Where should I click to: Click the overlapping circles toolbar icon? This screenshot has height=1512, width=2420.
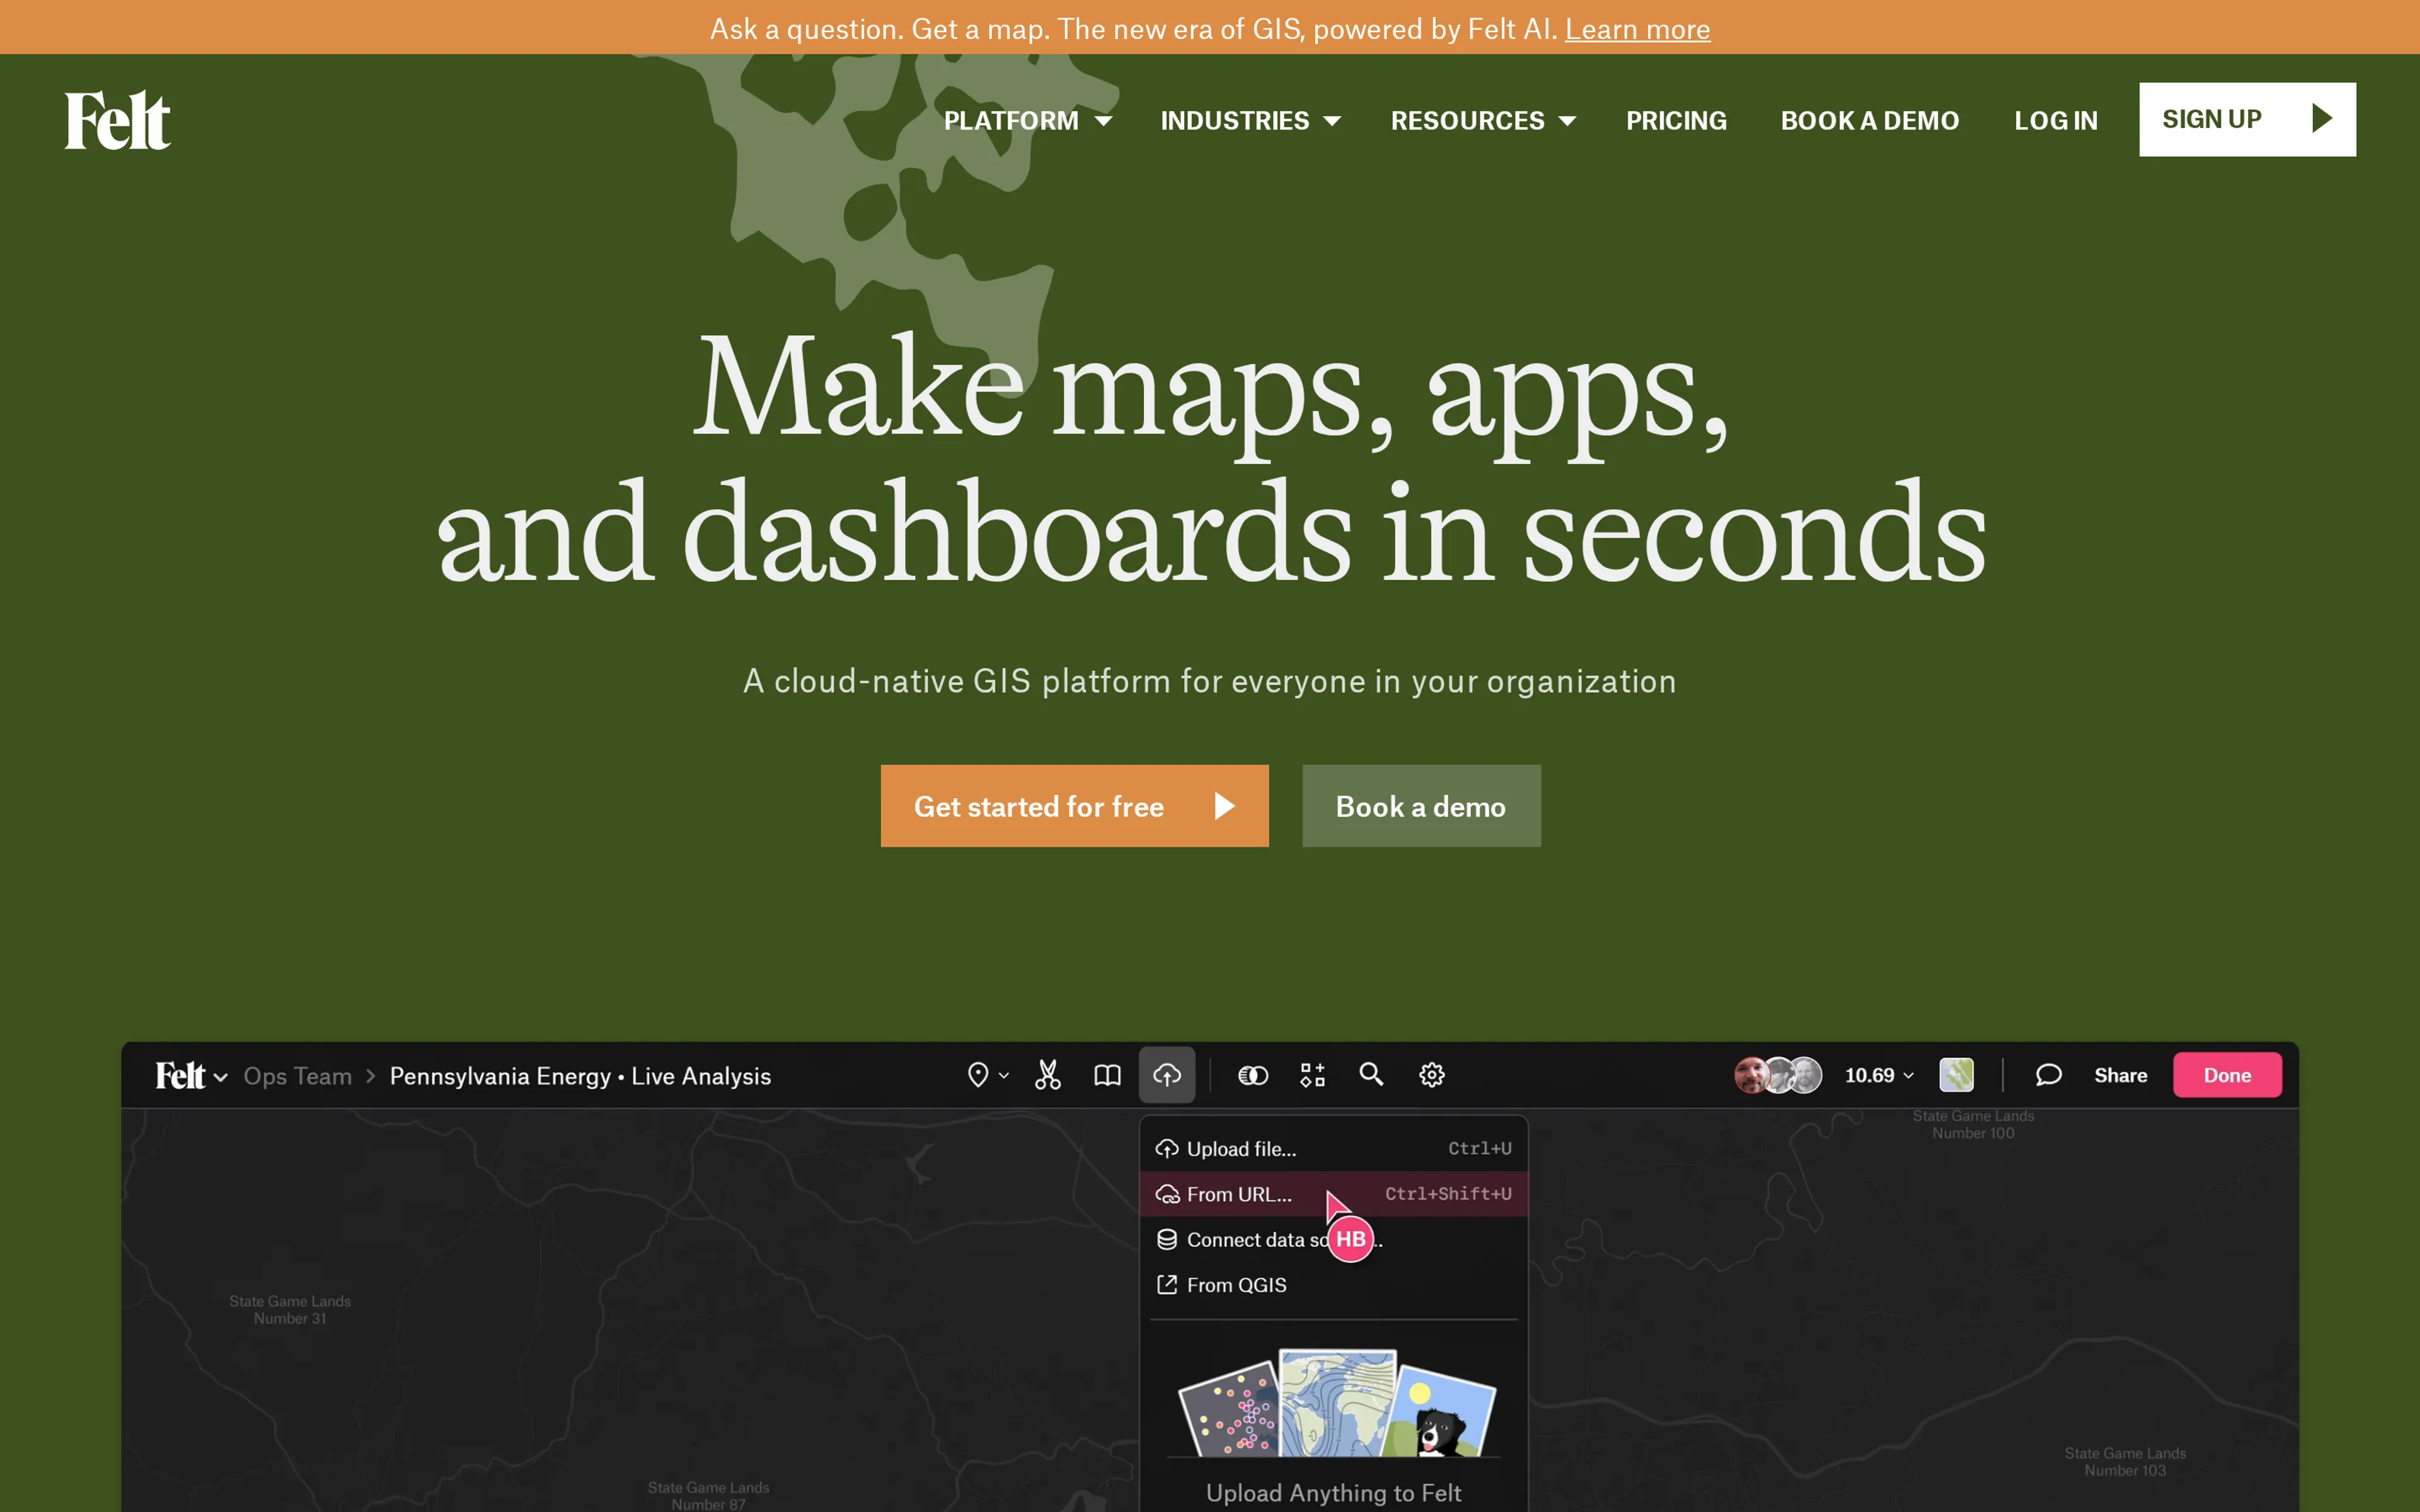(1253, 1075)
